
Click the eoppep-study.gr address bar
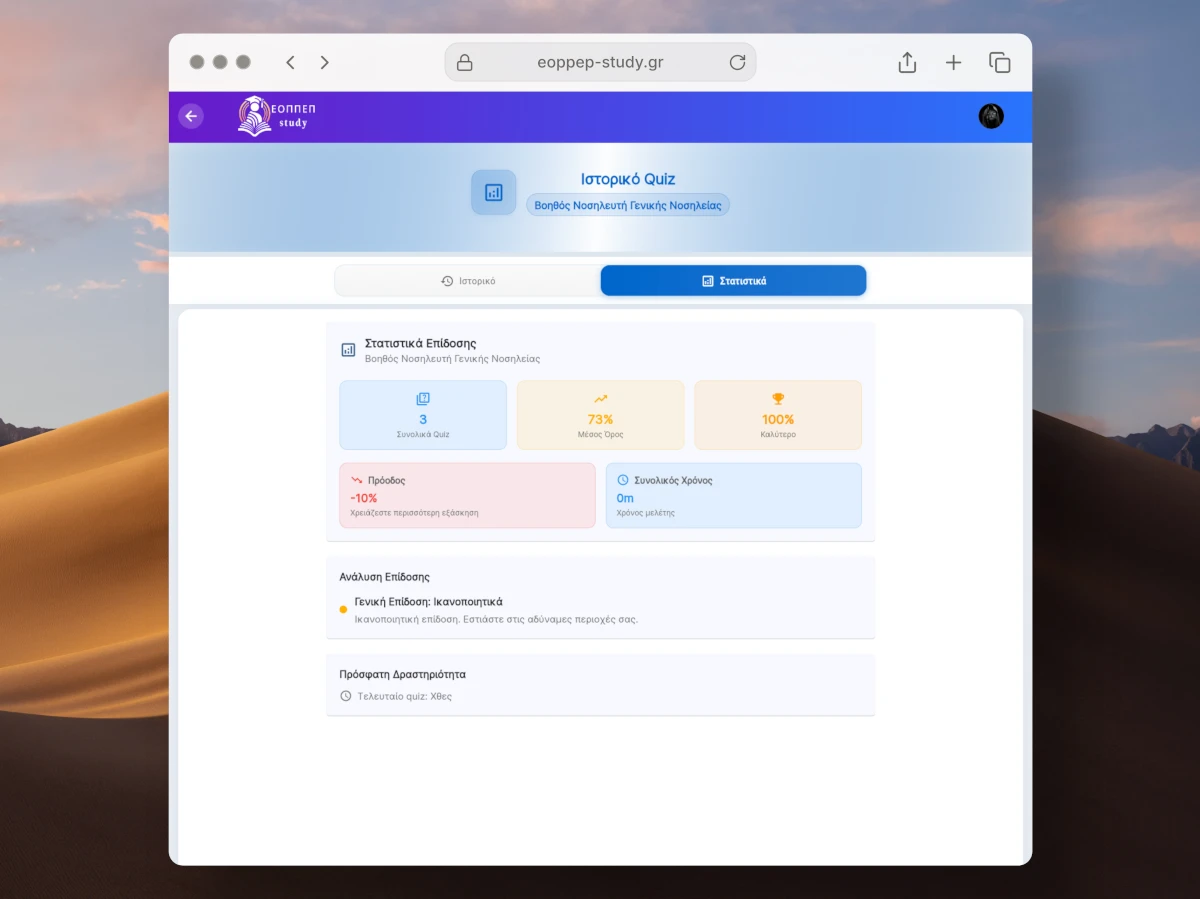tap(600, 63)
